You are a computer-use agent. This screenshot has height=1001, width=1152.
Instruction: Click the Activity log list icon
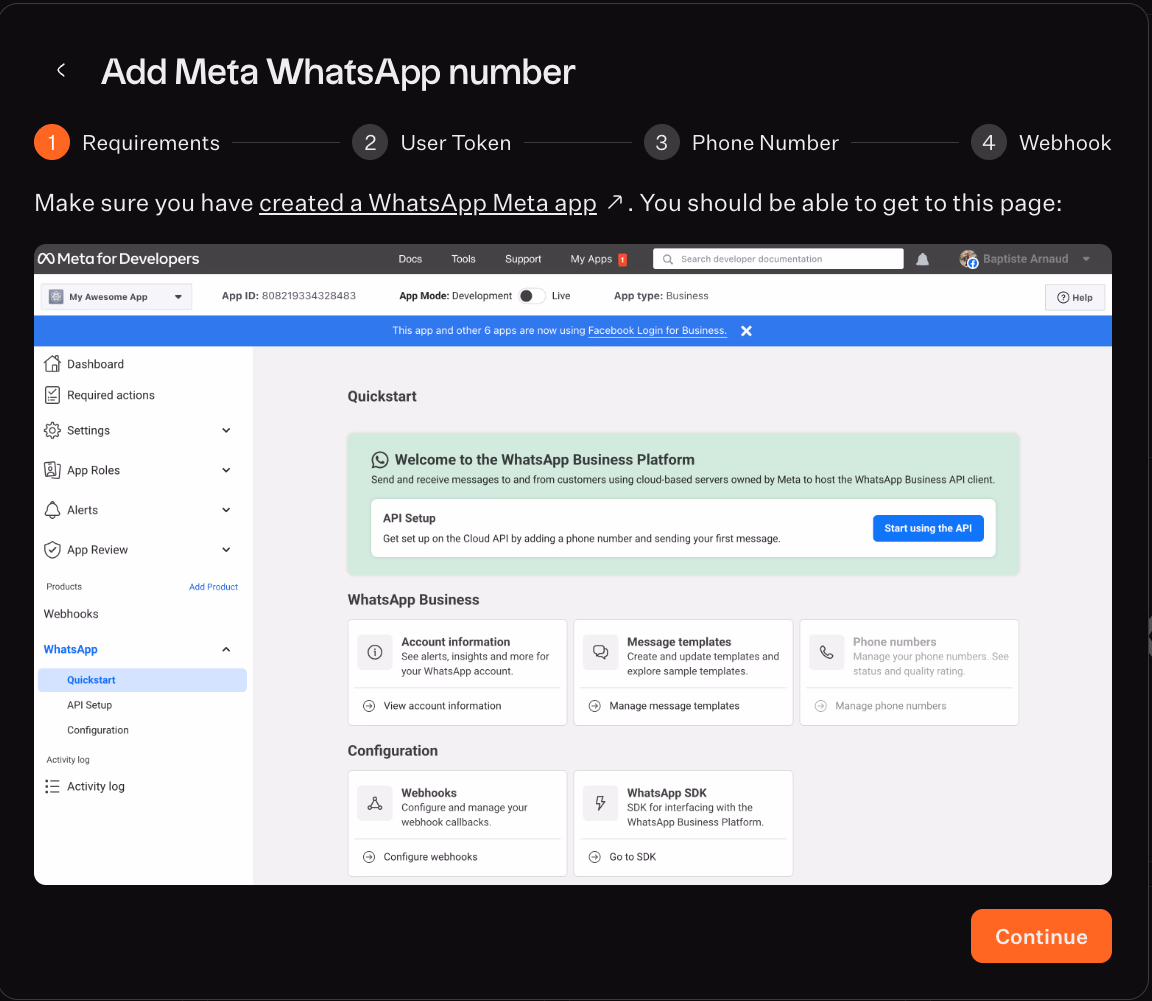(x=53, y=787)
